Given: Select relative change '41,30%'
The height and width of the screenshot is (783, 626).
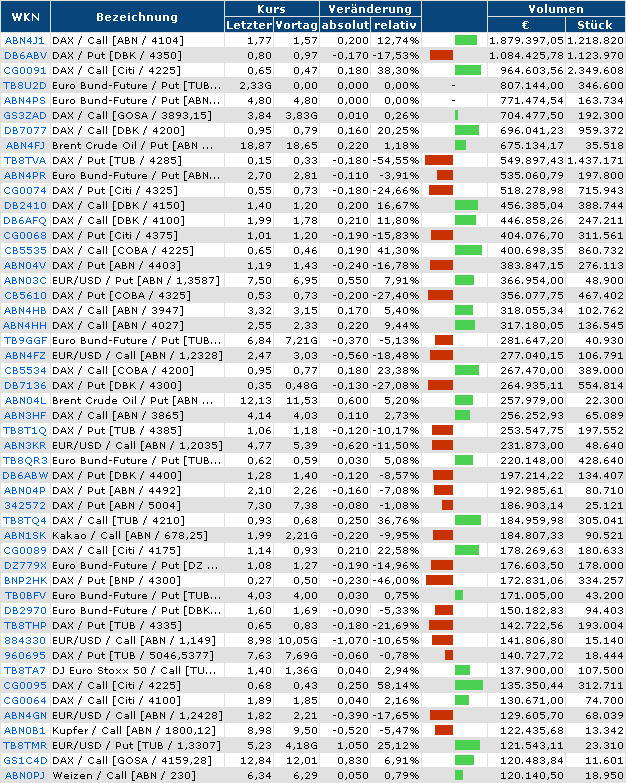Looking at the screenshot, I should [398, 250].
